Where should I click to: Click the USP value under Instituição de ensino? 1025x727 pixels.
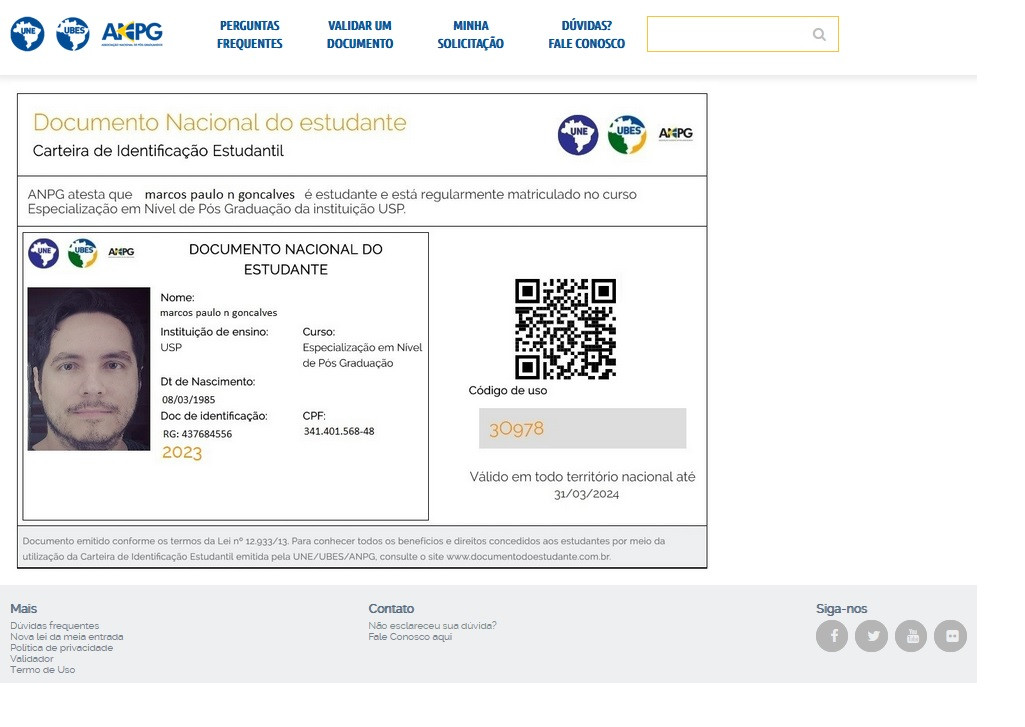(171, 347)
